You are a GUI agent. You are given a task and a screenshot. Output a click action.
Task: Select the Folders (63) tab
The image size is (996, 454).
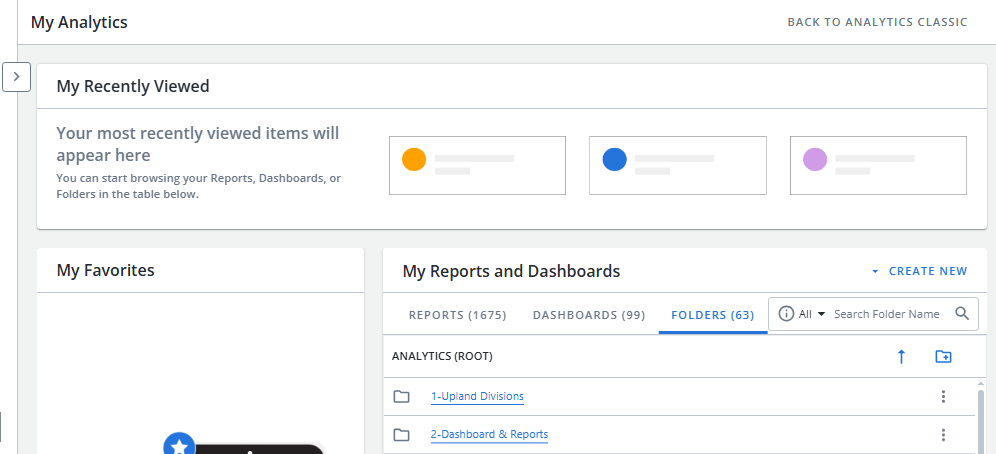click(x=713, y=315)
